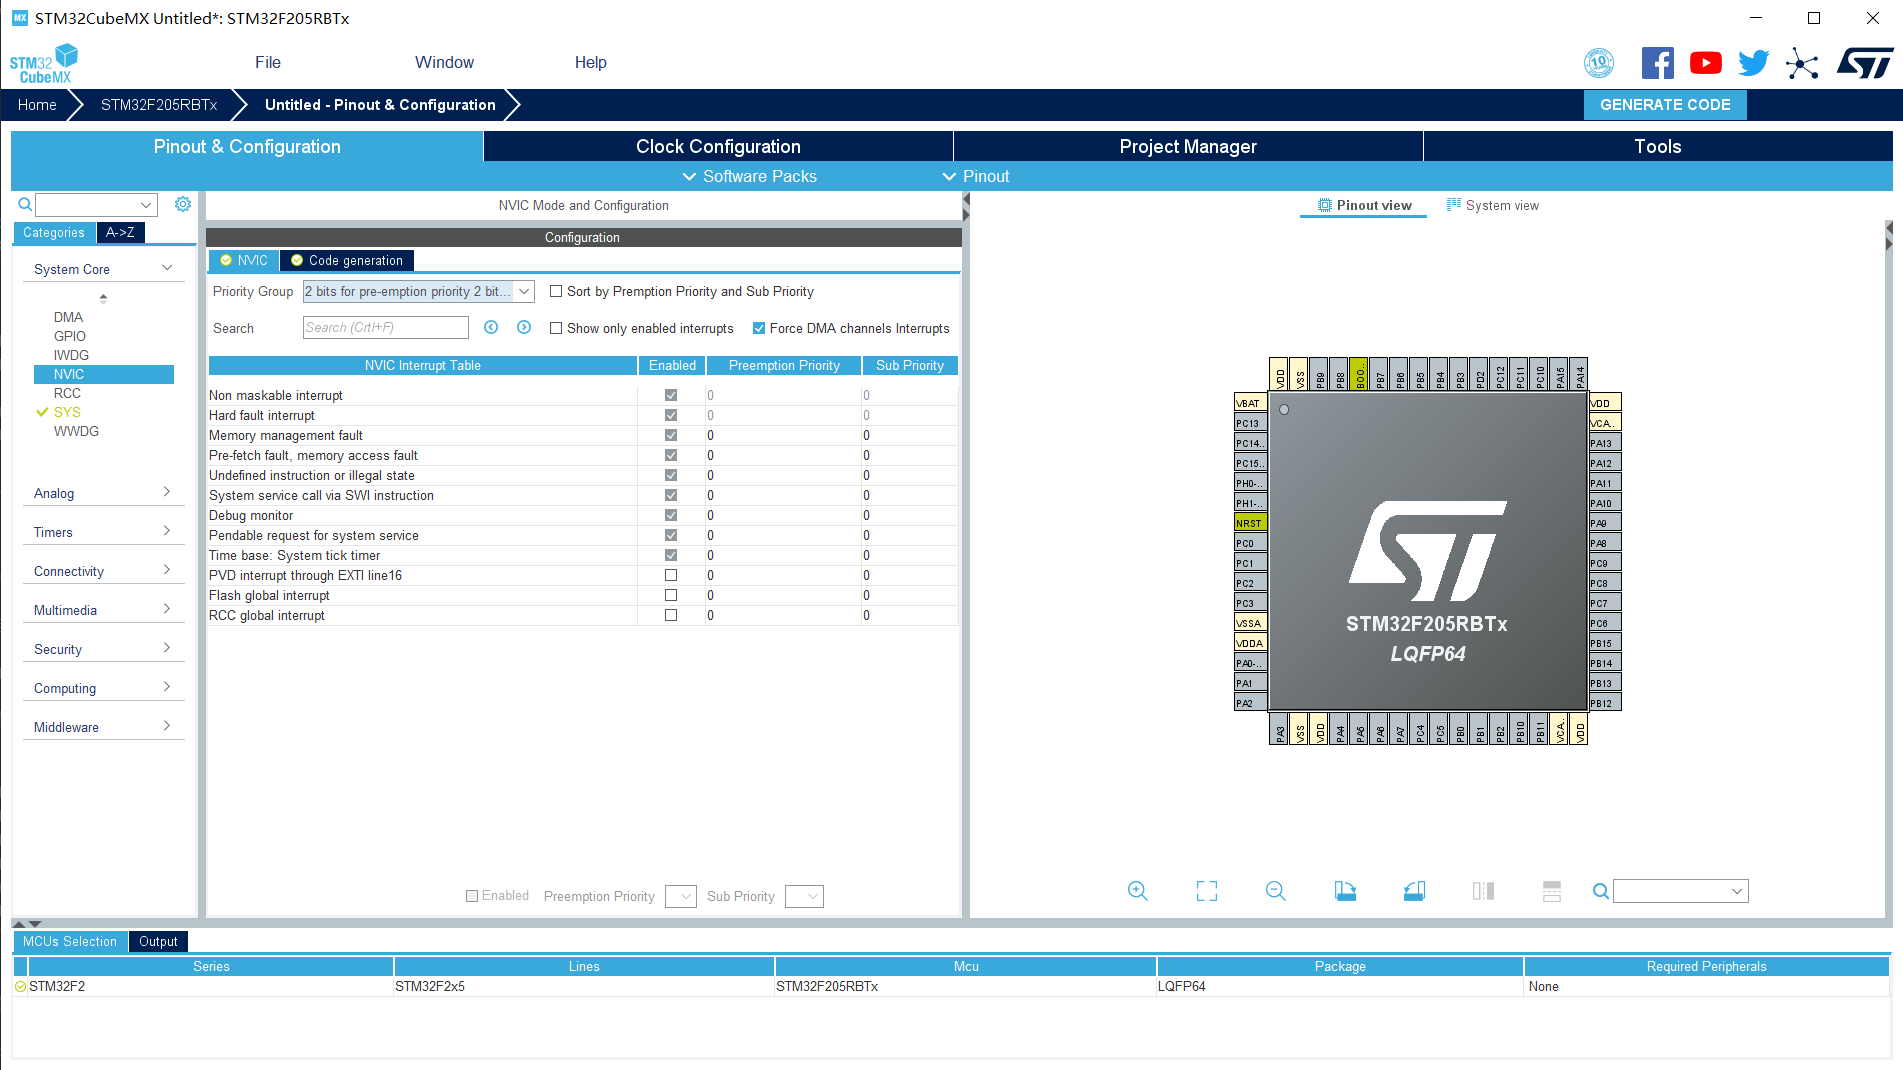1903x1070 pixels.
Task: Select the PC13 pin on chip
Action: point(1250,423)
